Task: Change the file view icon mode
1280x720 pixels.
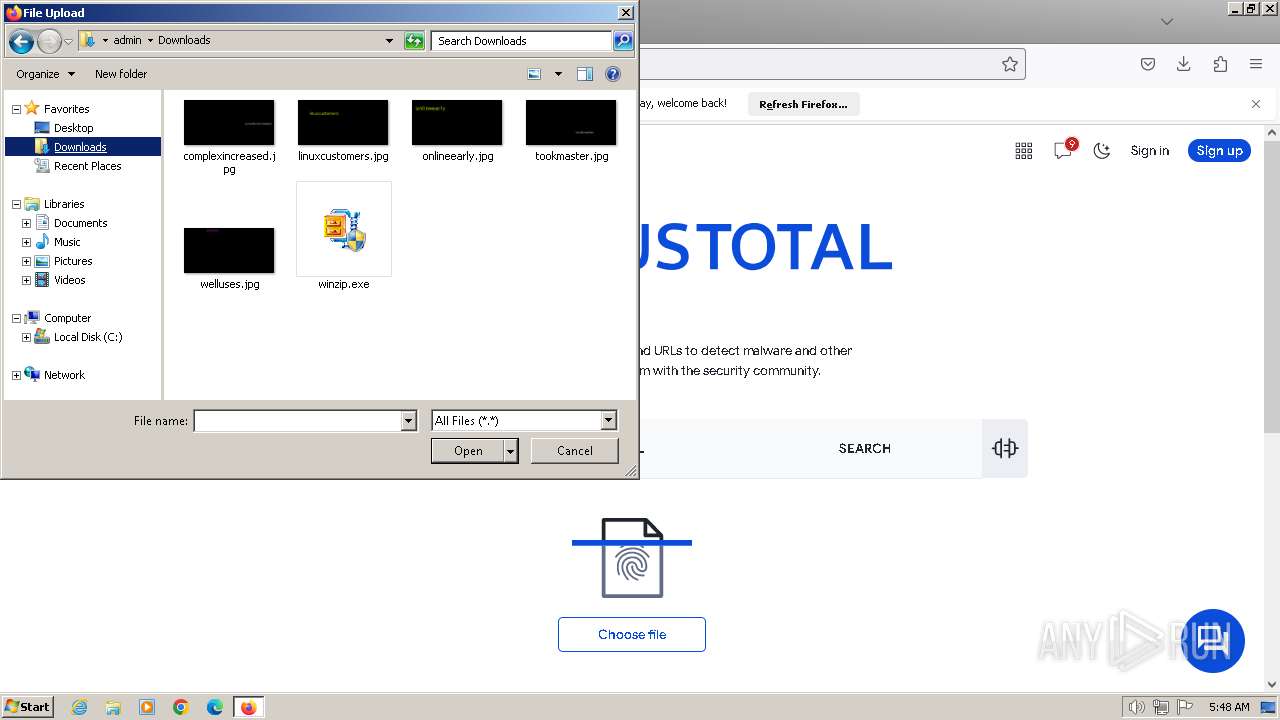Action: (x=534, y=74)
